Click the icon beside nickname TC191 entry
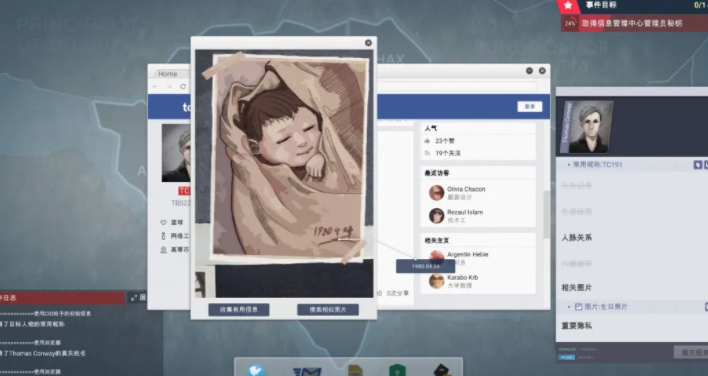This screenshot has width=708, height=376. pos(698,165)
